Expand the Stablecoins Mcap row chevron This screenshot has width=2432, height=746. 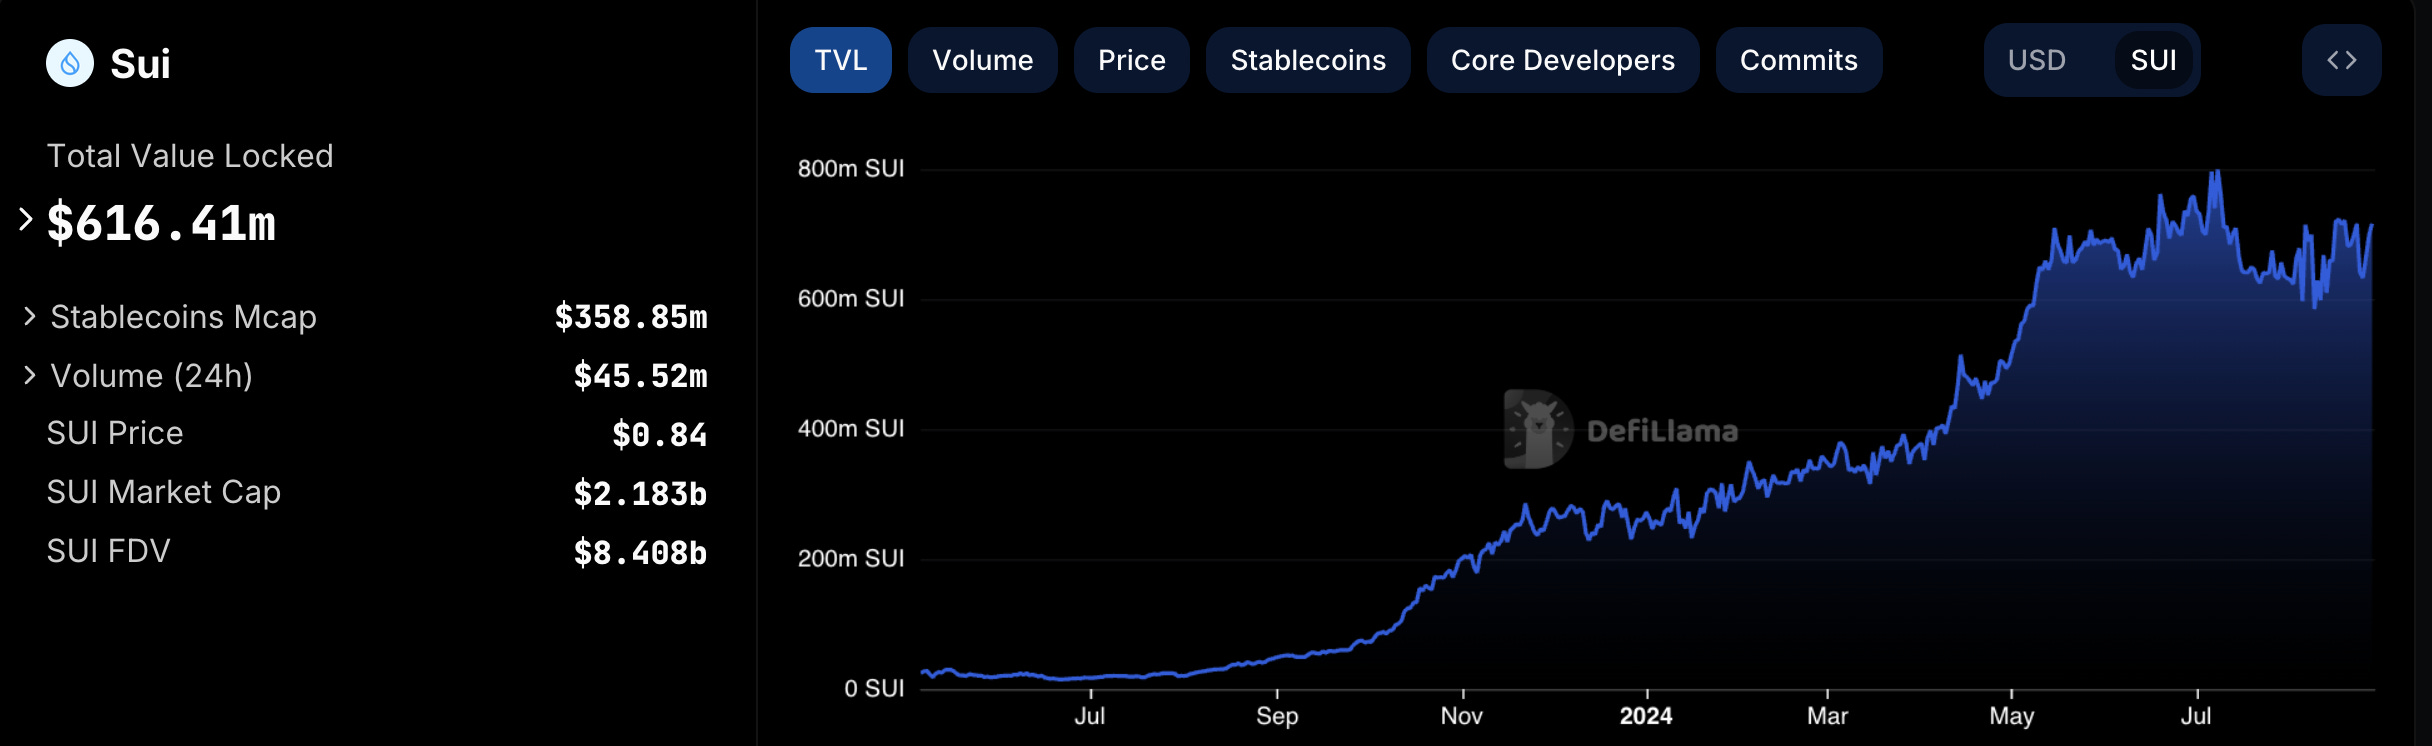30,316
